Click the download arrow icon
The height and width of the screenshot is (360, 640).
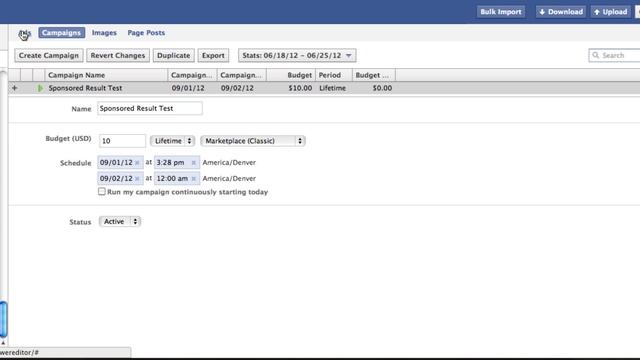coord(542,12)
